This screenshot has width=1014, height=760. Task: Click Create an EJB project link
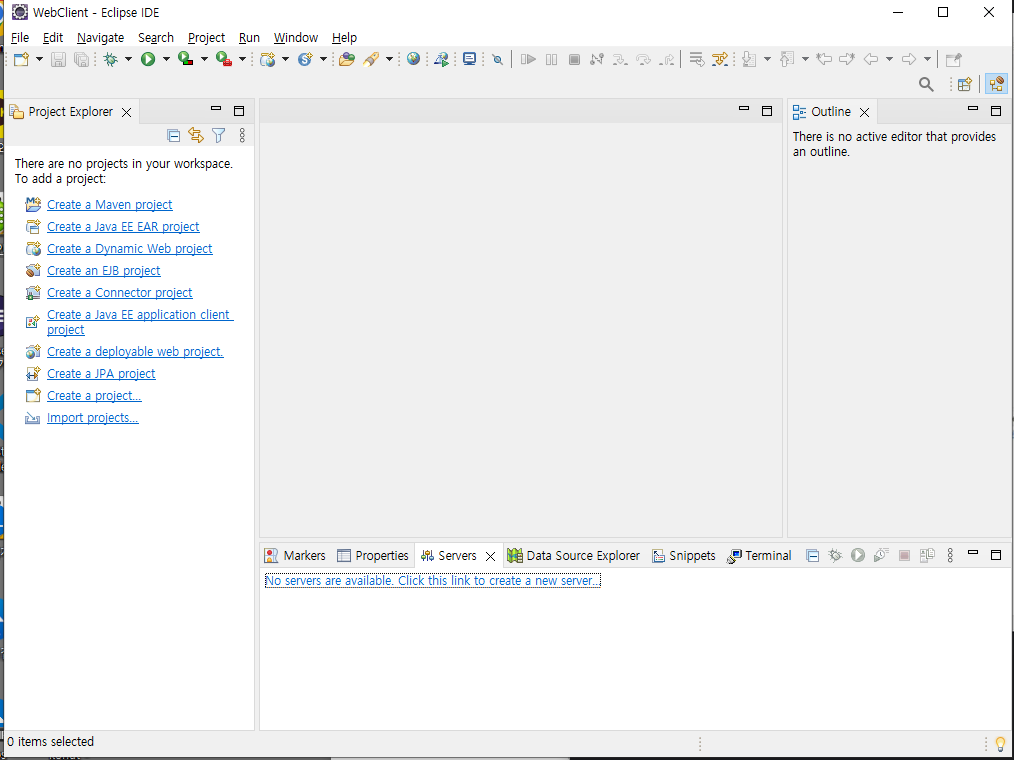pyautogui.click(x=103, y=270)
